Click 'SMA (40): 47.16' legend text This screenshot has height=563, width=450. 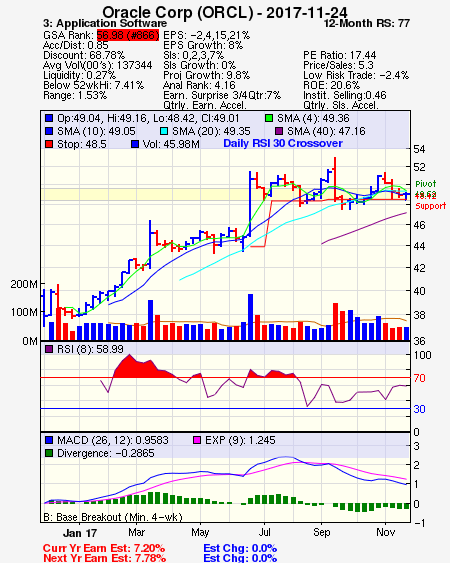click(326, 131)
